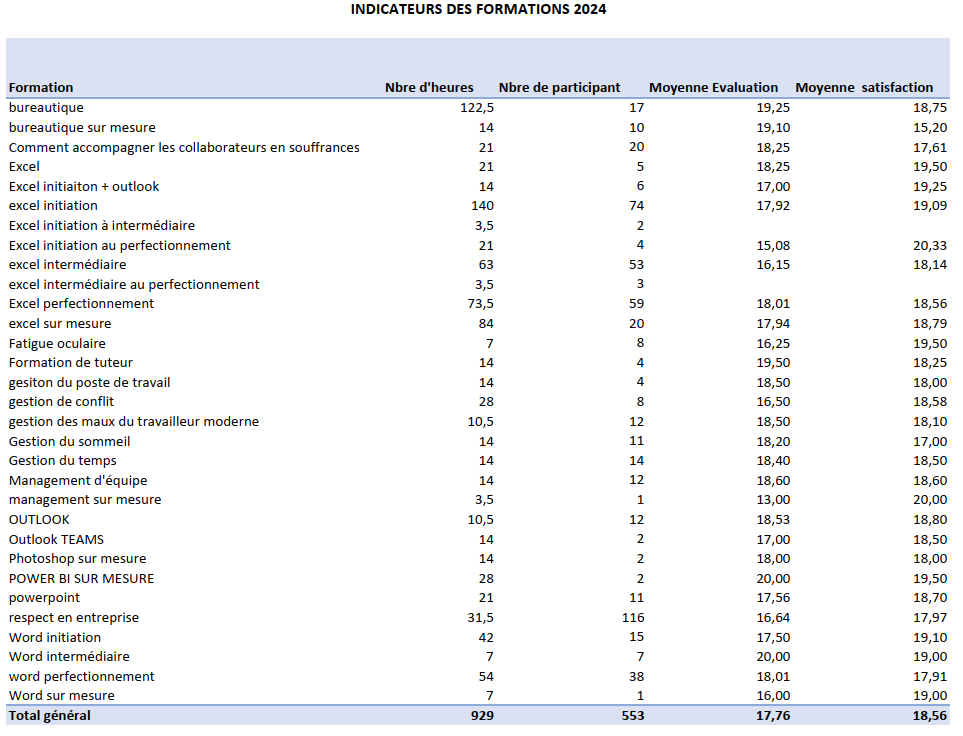Select the 122,5 hours cell for bureautique
Viewport: 963px width, 736px height.
point(477,108)
